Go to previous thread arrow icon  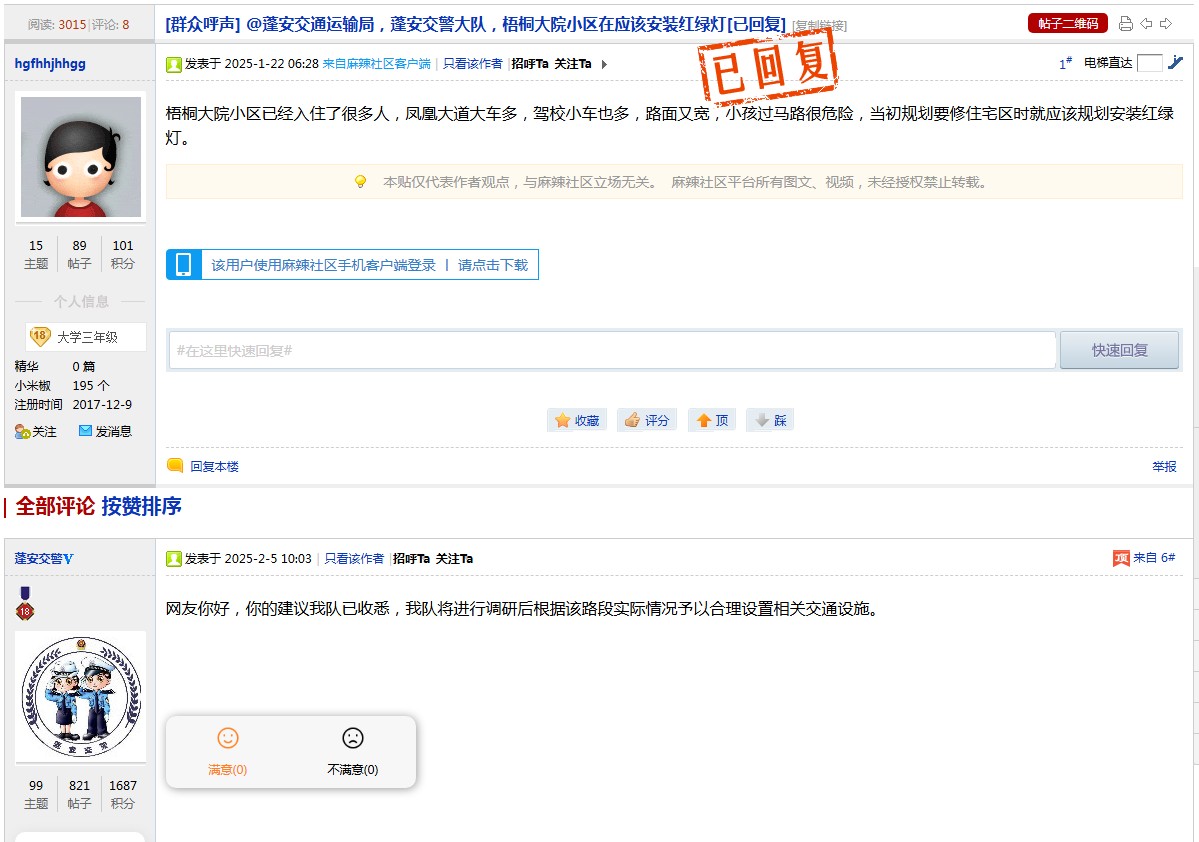1146,24
